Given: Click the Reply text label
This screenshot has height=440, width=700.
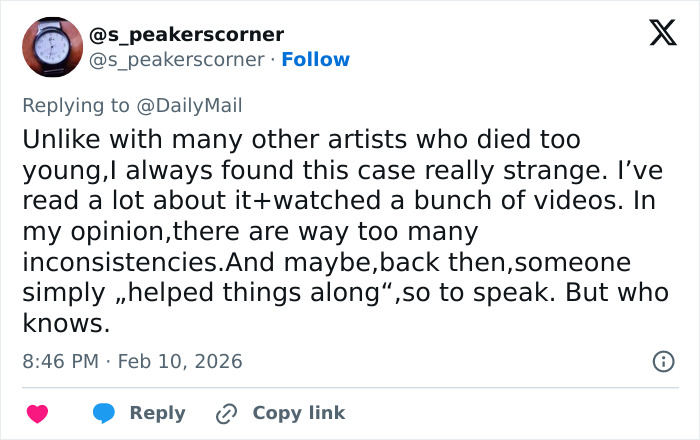Looking at the screenshot, I should click(x=157, y=413).
